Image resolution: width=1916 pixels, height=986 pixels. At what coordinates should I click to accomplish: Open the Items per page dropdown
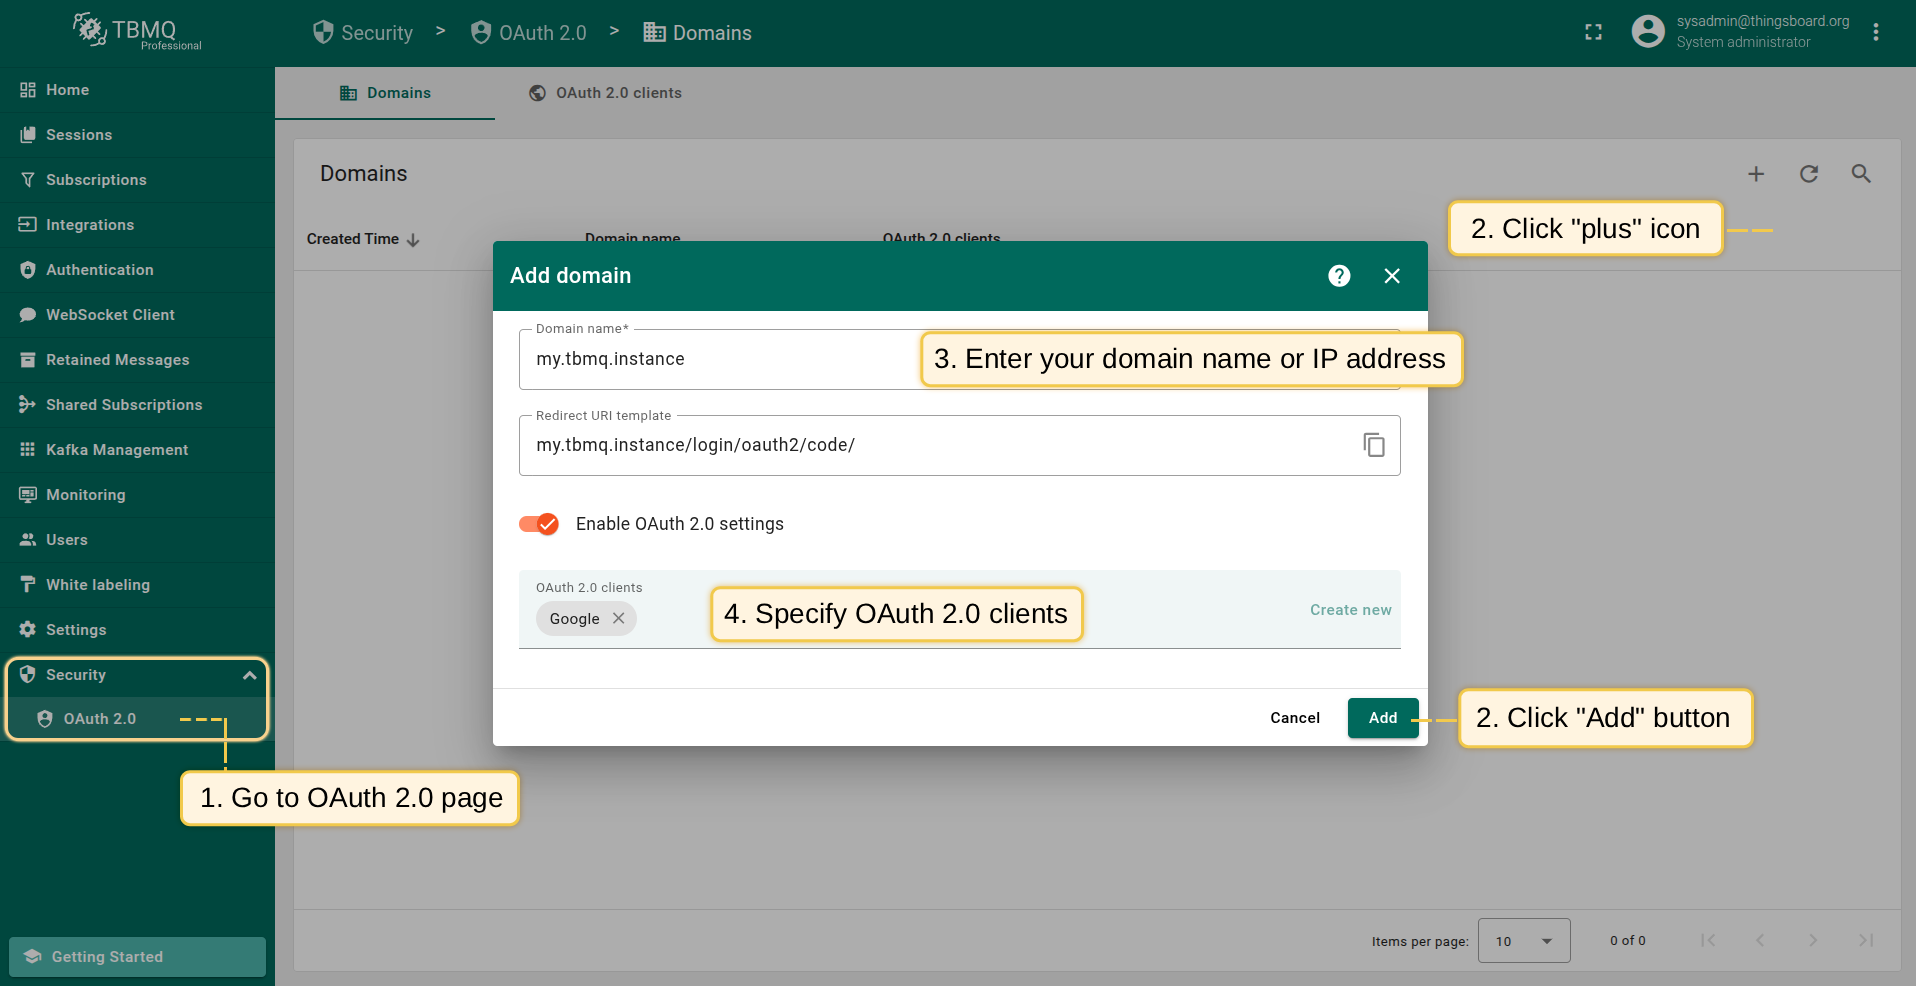pyautogui.click(x=1523, y=941)
